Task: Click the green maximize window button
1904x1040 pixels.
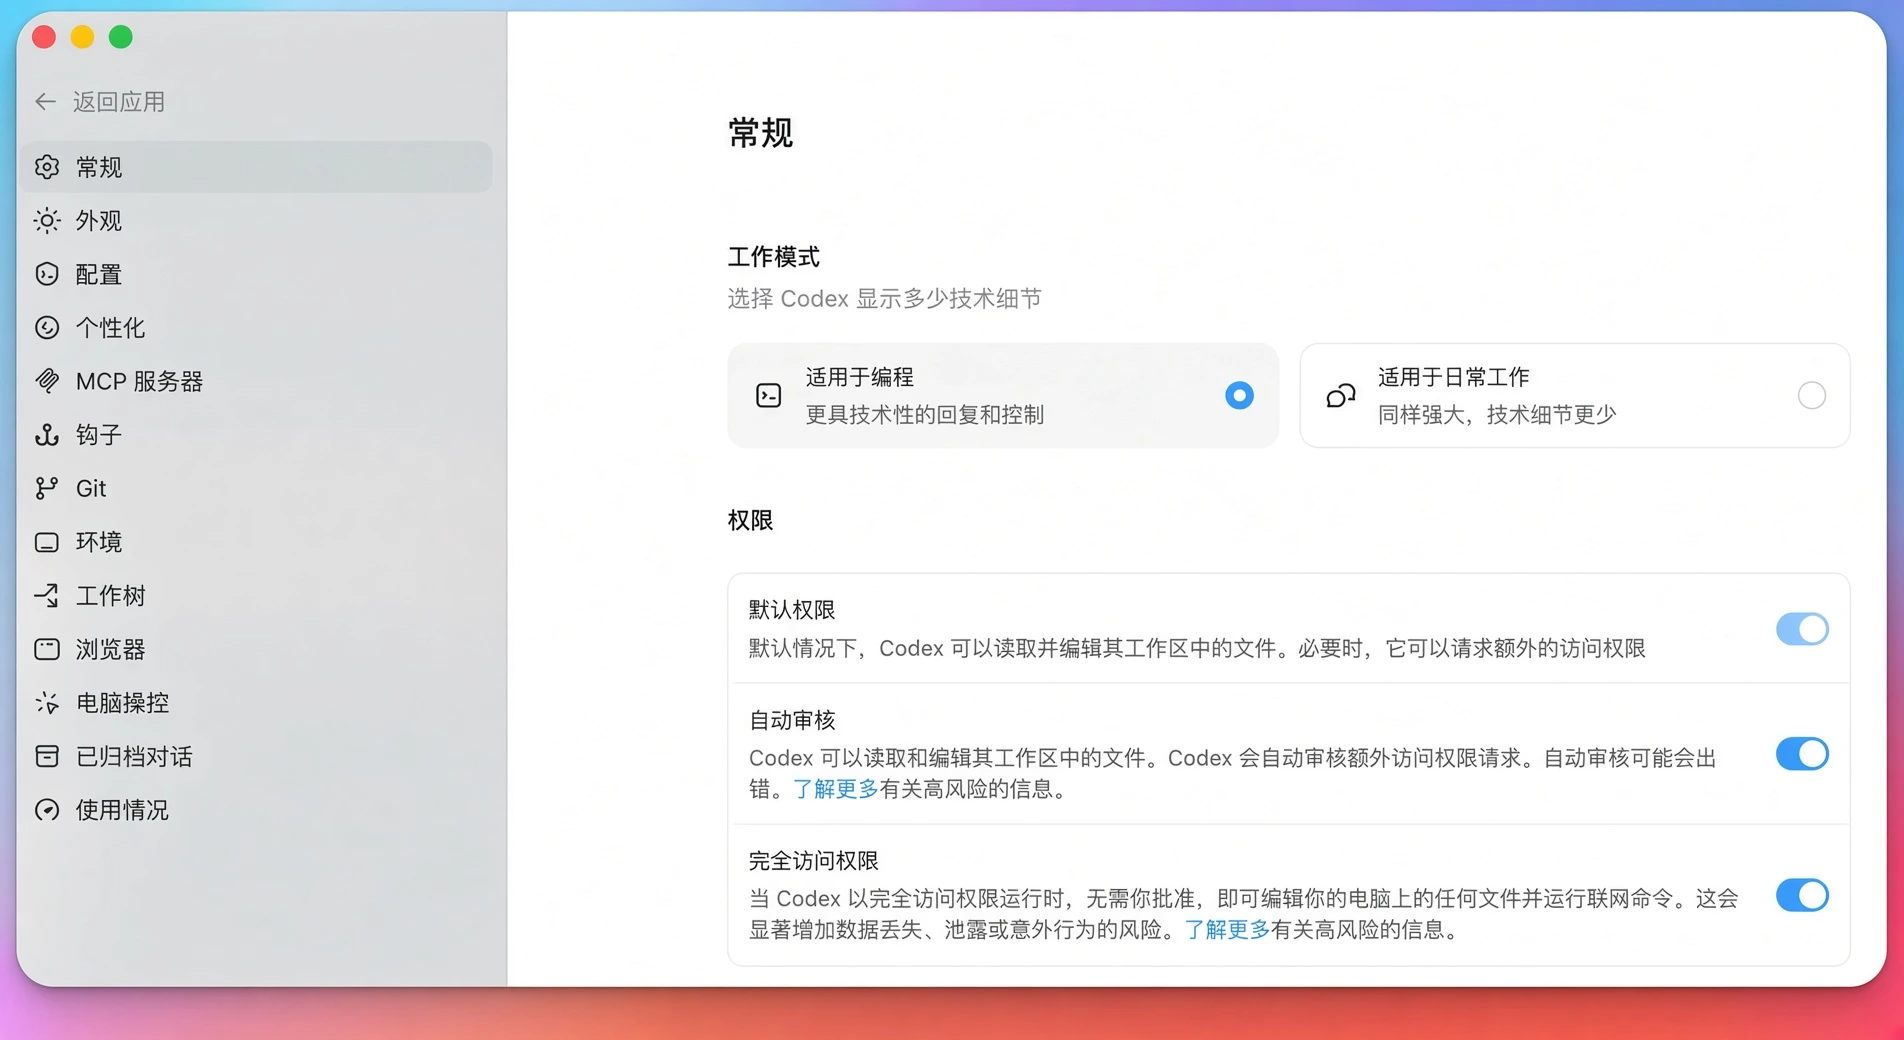Action: click(x=121, y=37)
